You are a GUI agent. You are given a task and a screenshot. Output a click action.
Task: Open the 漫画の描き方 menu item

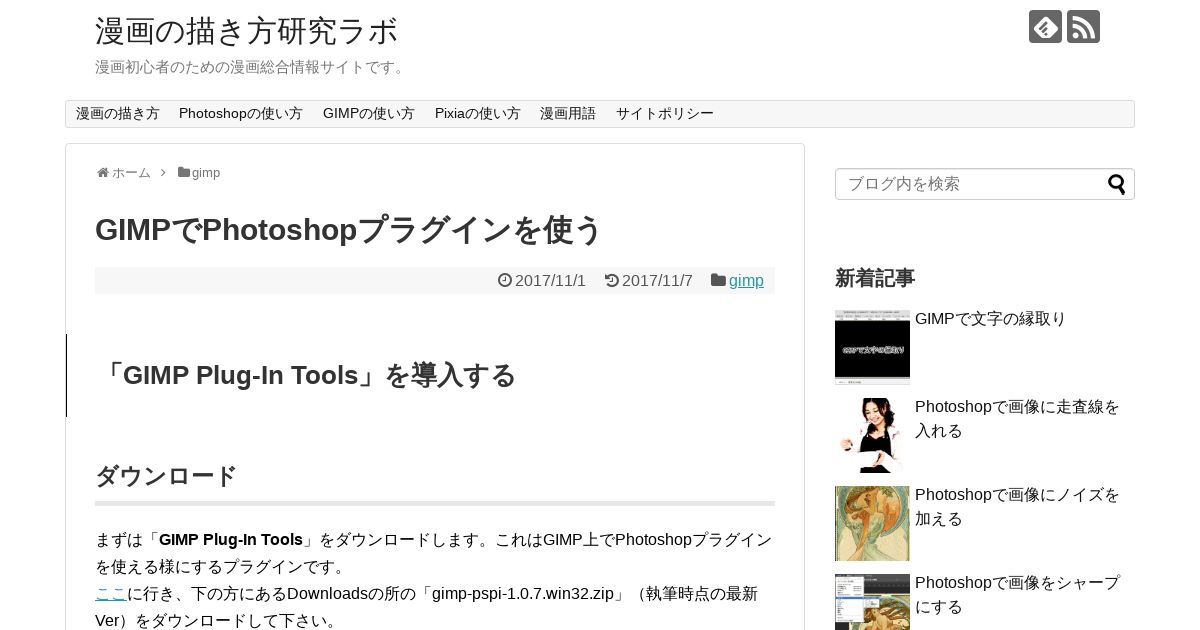point(118,114)
